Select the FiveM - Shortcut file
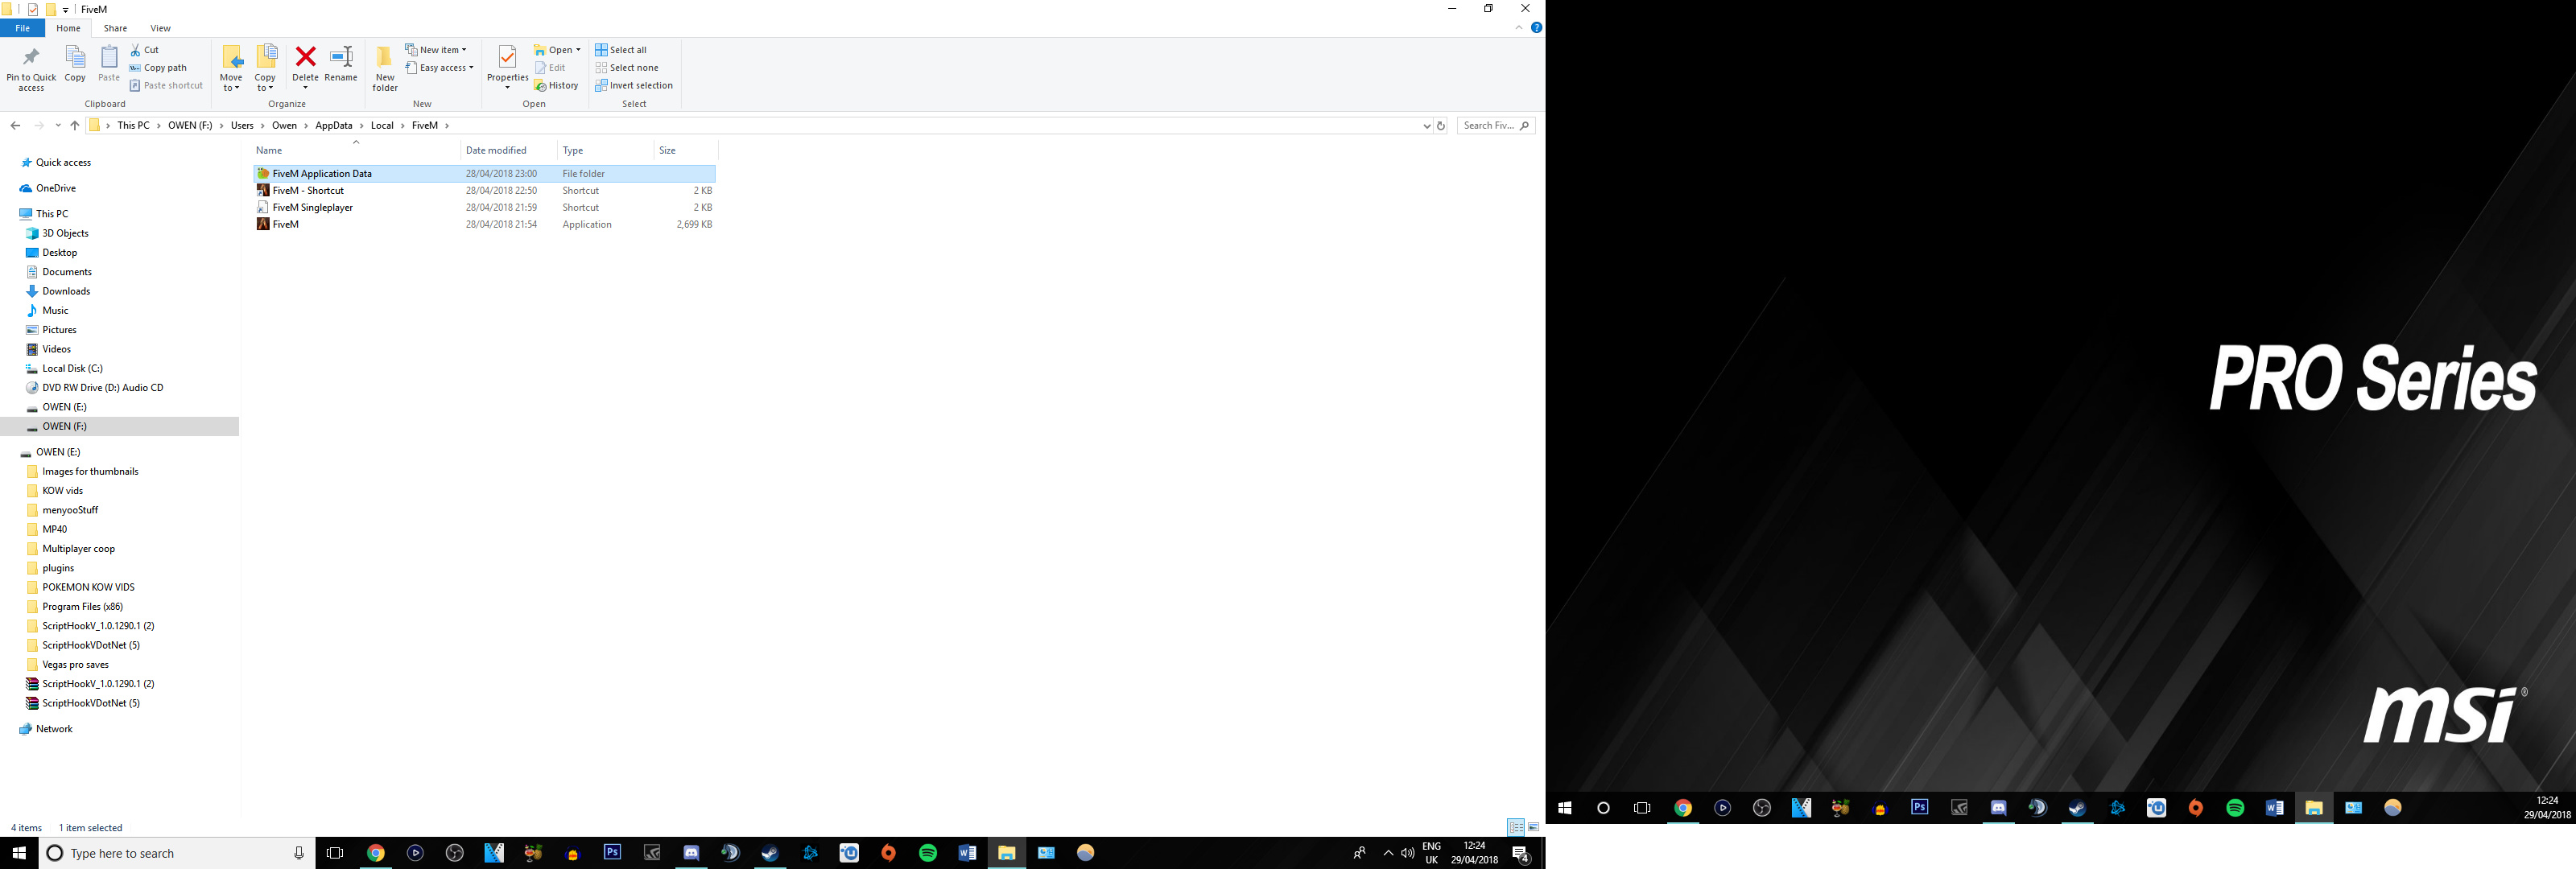The image size is (2576, 869). coord(485,191)
